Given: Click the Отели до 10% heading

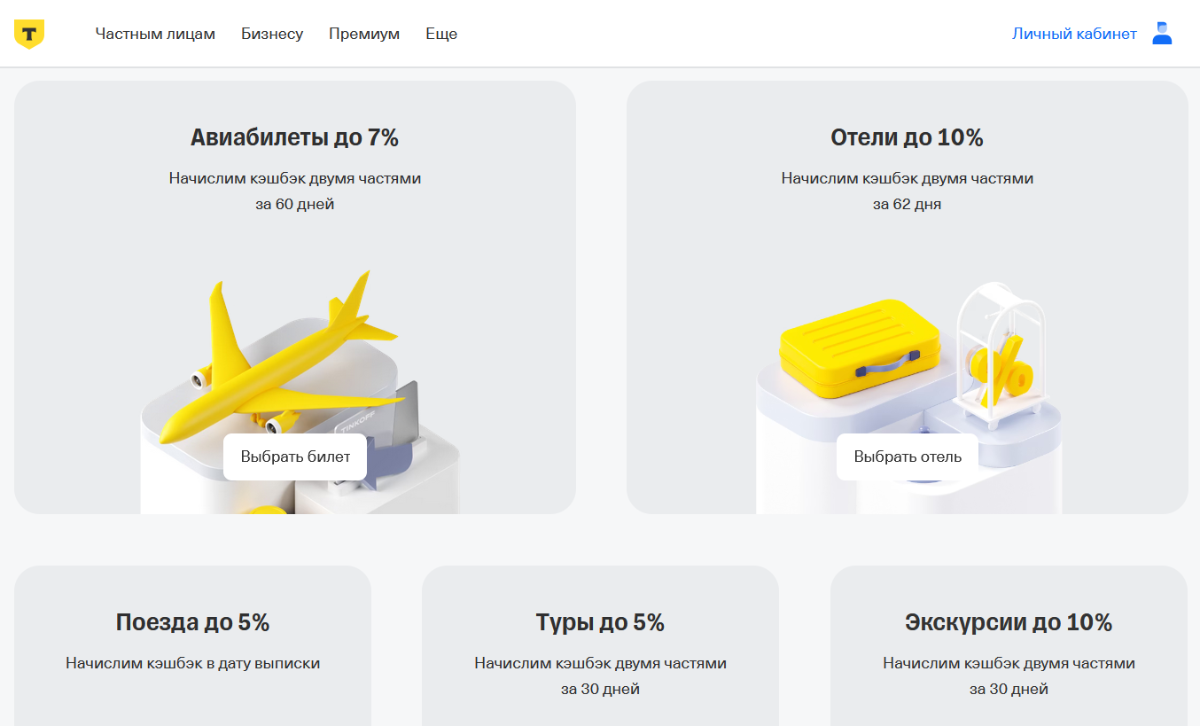Looking at the screenshot, I should point(907,137).
